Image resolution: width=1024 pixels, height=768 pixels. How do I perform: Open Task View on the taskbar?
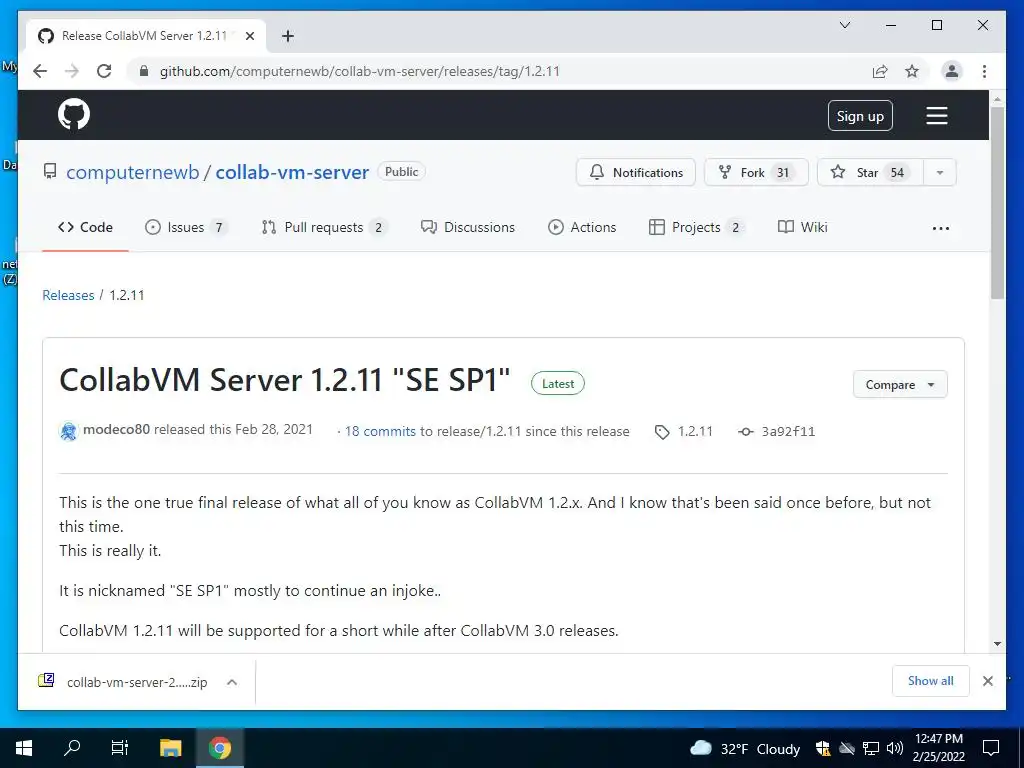120,748
